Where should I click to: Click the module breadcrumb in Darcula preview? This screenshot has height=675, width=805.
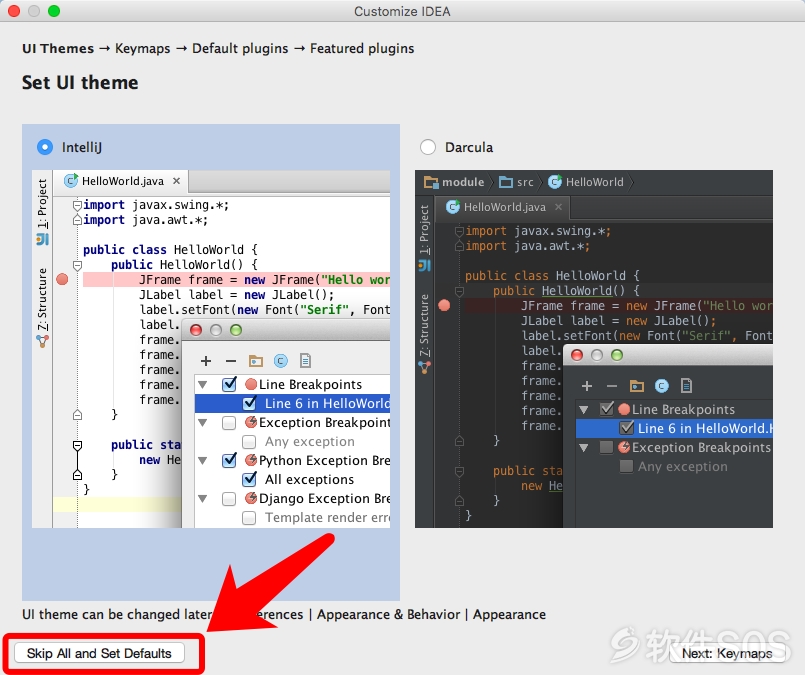point(454,182)
